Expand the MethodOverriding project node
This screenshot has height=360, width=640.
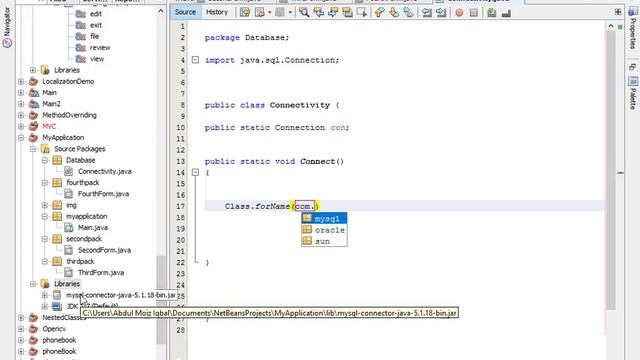tap(21, 115)
